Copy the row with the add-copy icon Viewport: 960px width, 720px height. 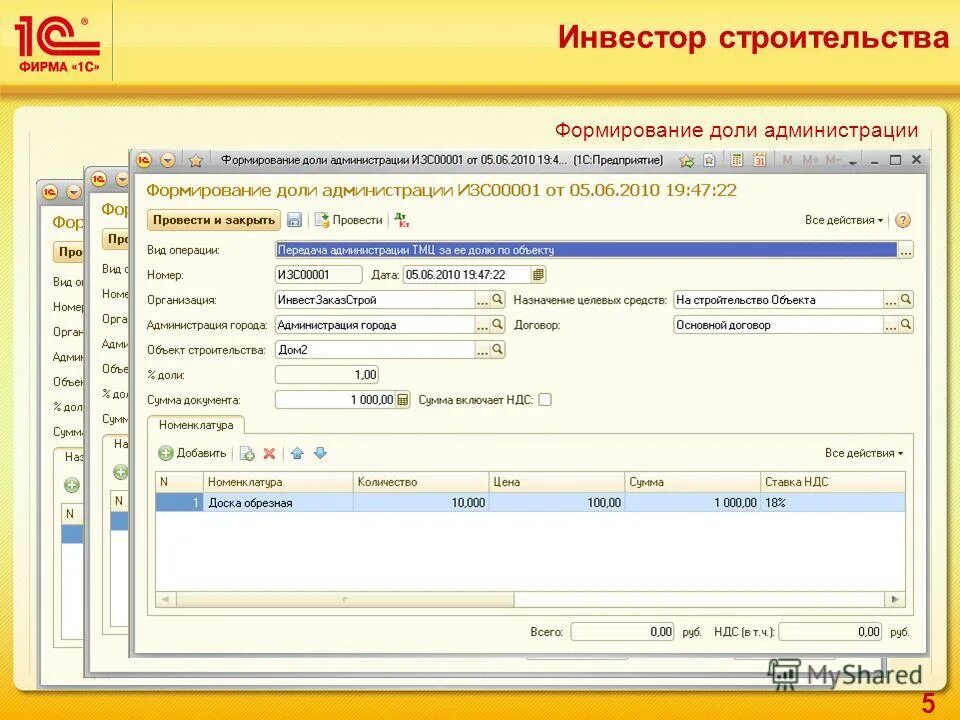247,453
